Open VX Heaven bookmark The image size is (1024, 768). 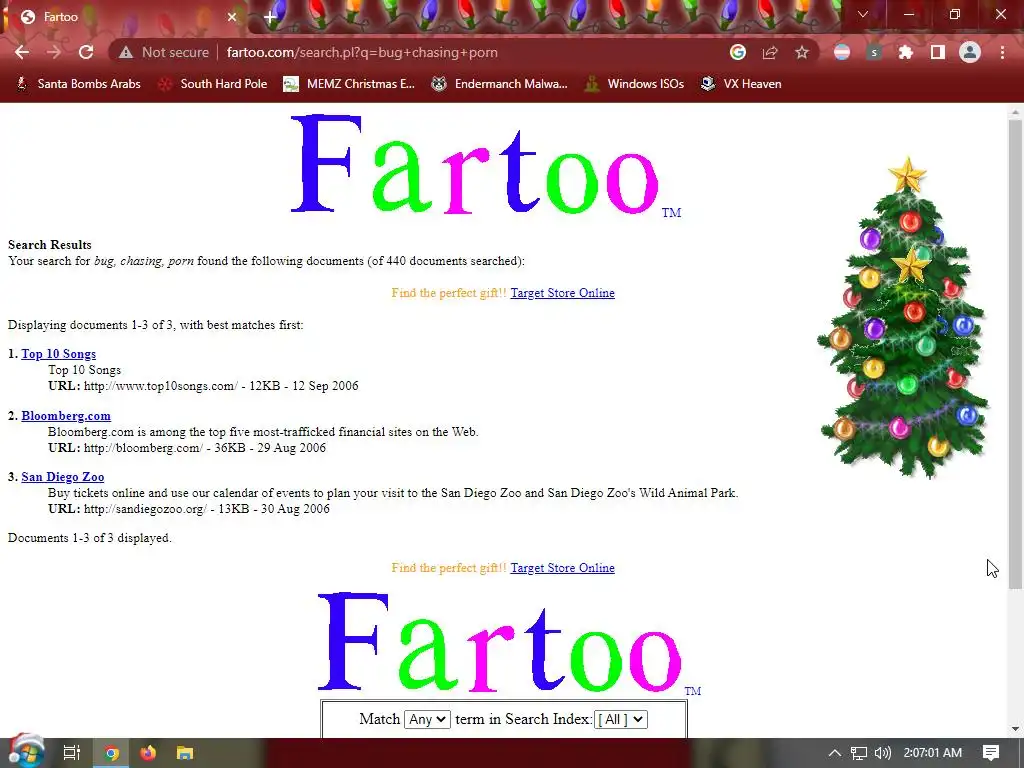[741, 84]
